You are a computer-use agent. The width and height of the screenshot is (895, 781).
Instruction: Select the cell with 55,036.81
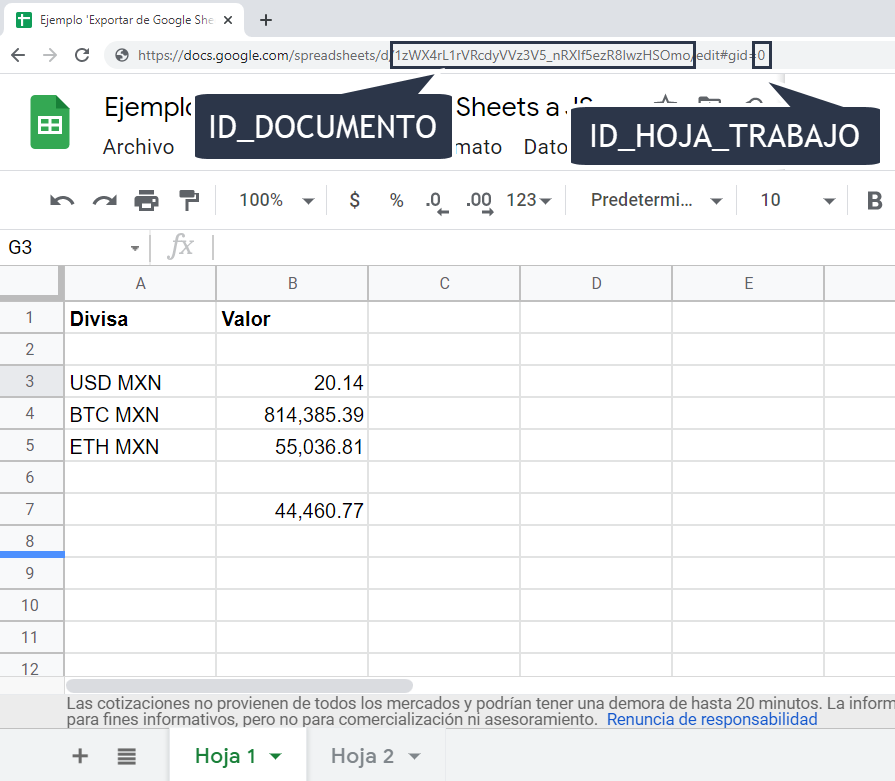tap(292, 446)
